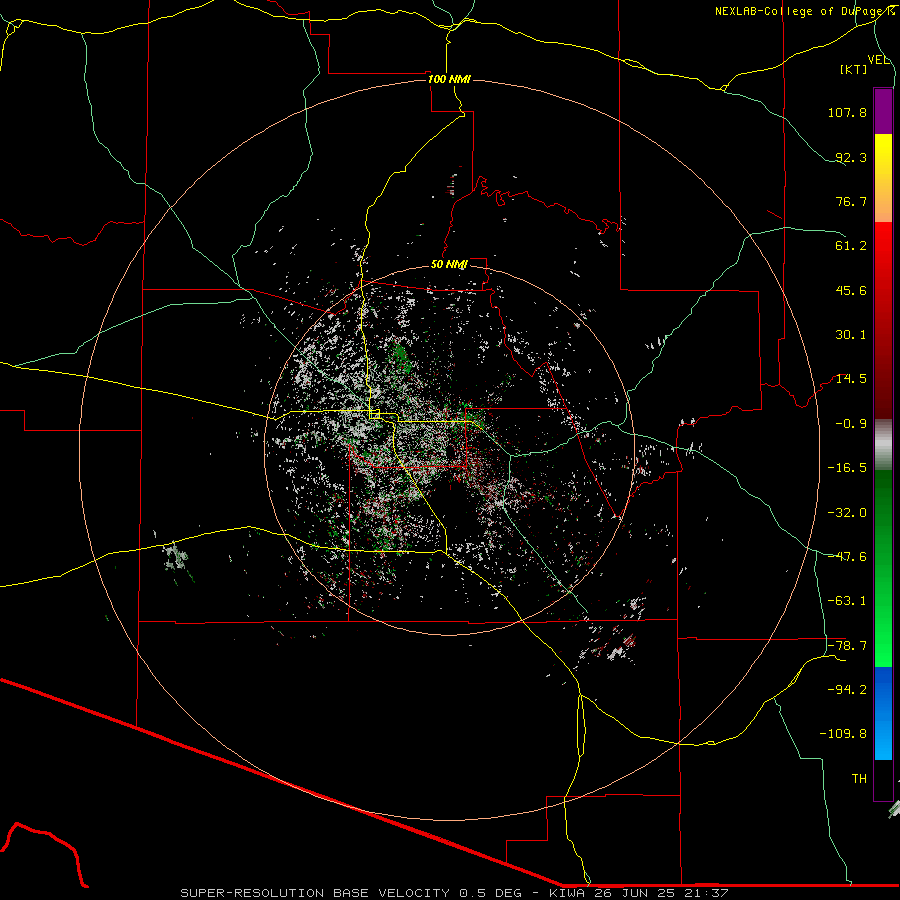
Task: Click the -16.5 velocity scale value
Action: (847, 468)
